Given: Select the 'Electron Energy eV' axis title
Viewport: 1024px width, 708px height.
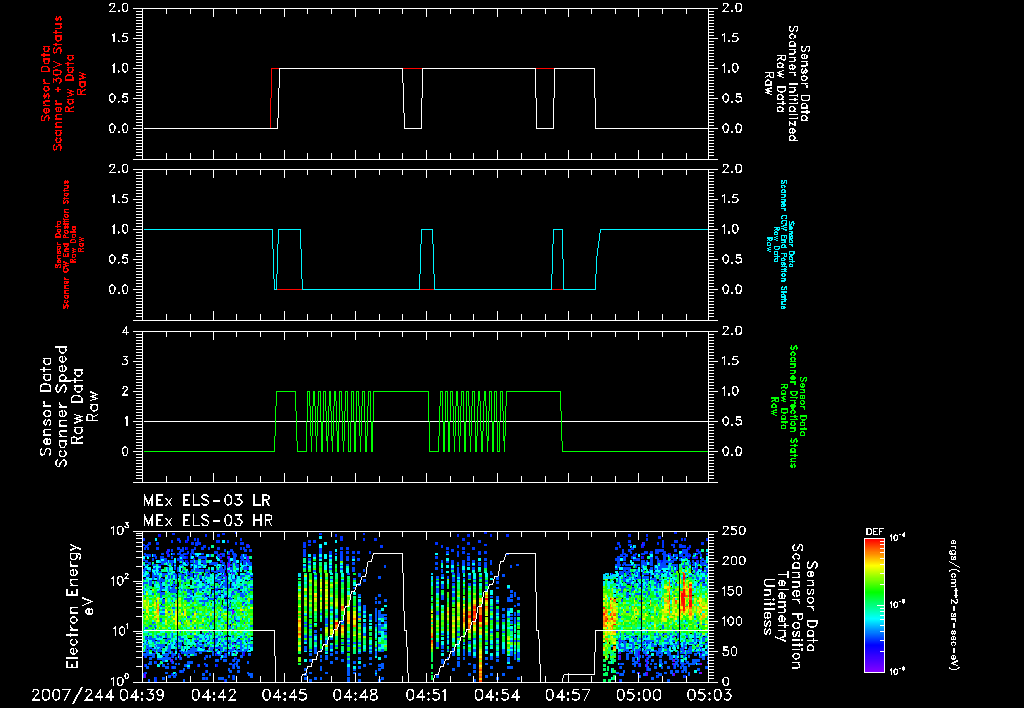Looking at the screenshot, I should (80, 606).
